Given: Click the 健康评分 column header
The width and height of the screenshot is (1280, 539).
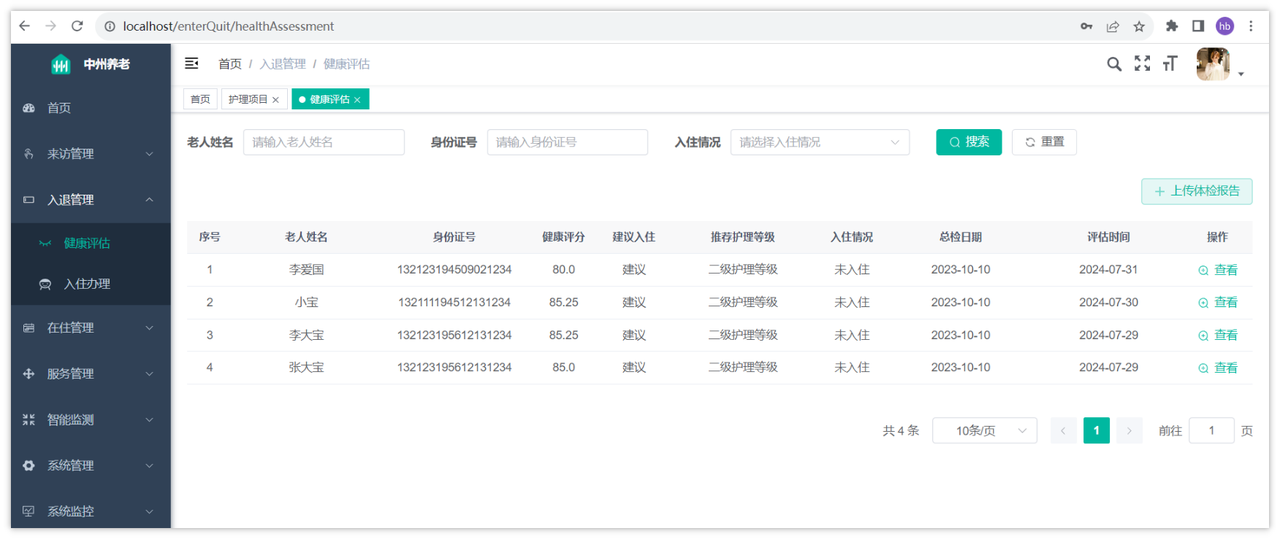Looking at the screenshot, I should click(563, 237).
